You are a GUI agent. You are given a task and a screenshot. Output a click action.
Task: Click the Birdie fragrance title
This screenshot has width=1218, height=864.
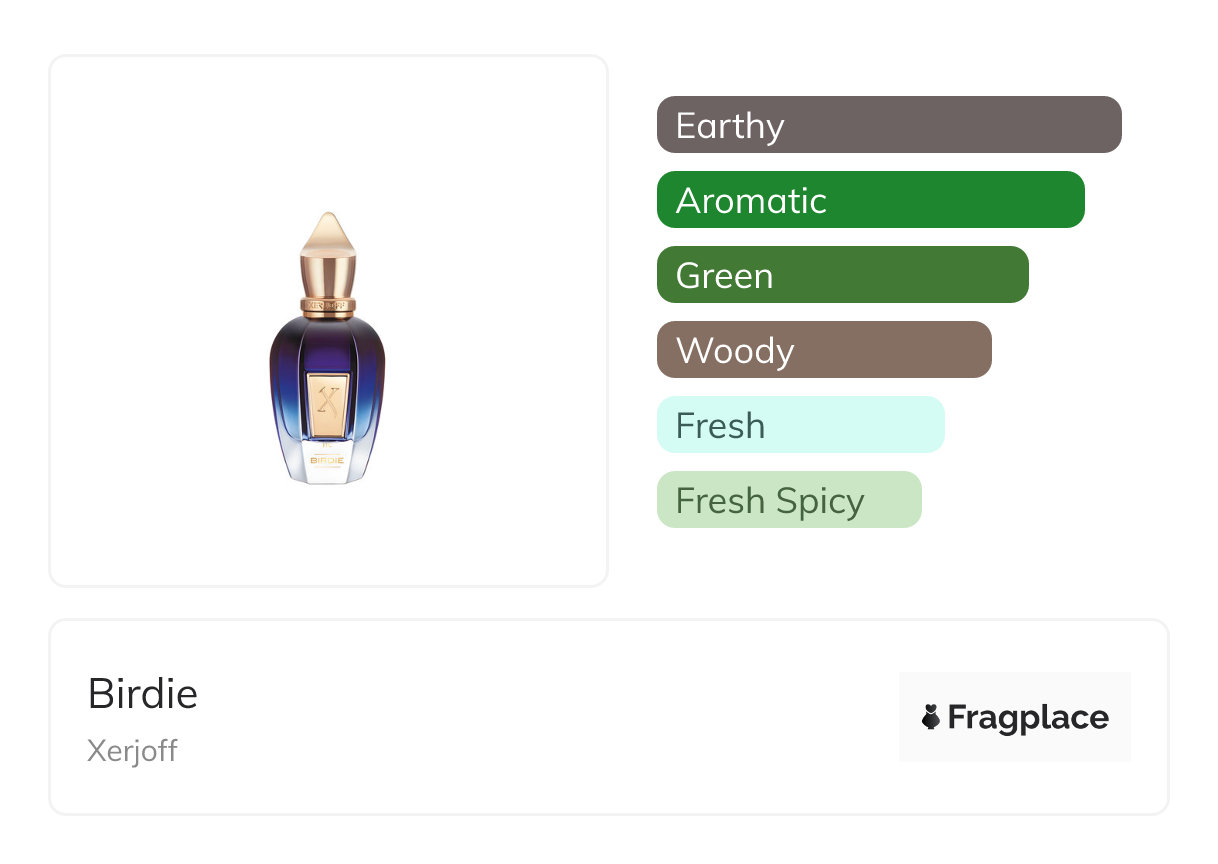pyautogui.click(x=143, y=693)
